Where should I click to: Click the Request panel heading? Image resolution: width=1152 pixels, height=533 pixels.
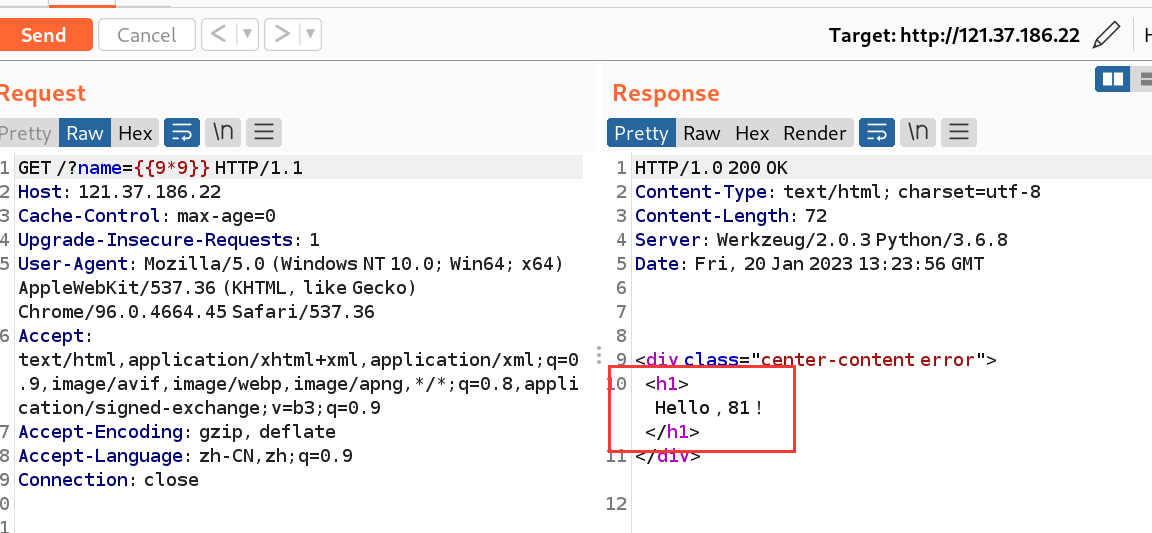click(43, 93)
